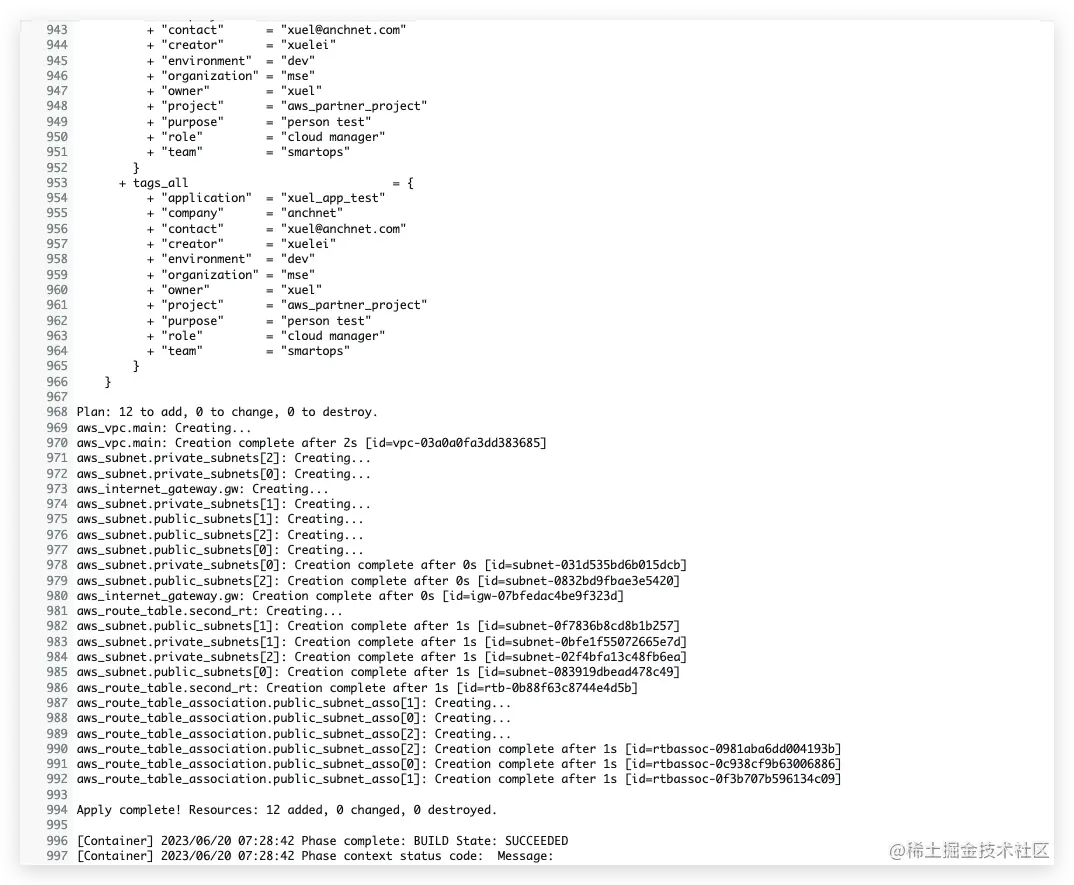Click the Phase context status code line
Image resolution: width=1074 pixels, height=885 pixels.
[x=315, y=856]
